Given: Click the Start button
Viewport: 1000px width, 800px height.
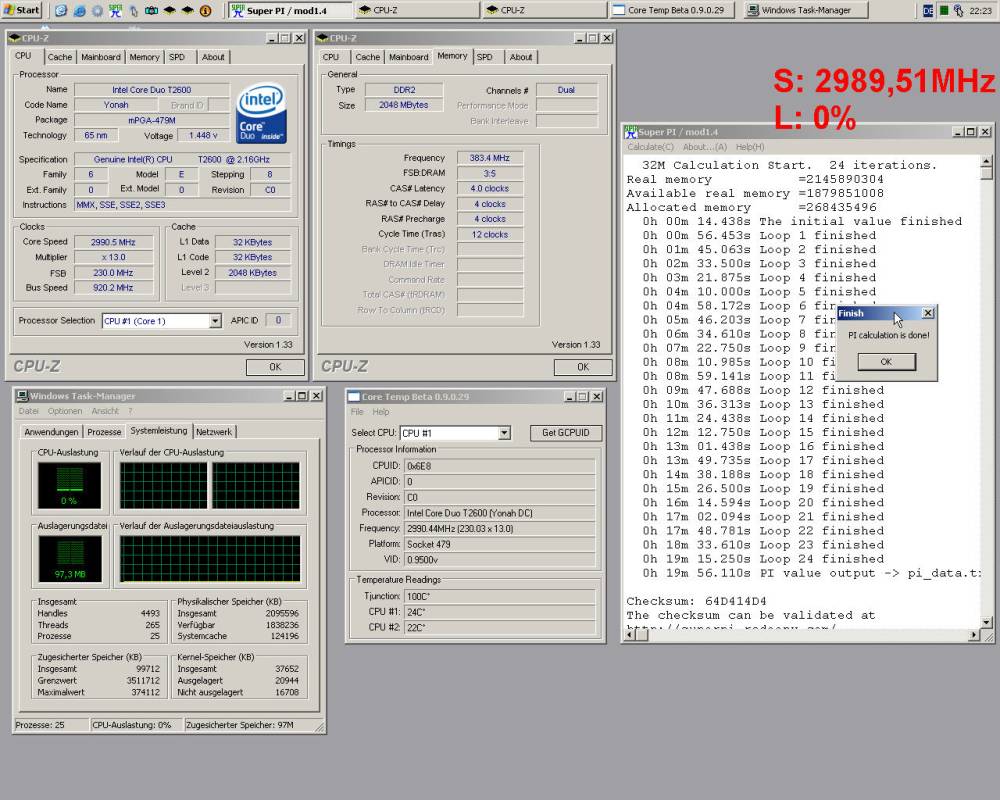Looking at the screenshot, I should [x=22, y=10].
